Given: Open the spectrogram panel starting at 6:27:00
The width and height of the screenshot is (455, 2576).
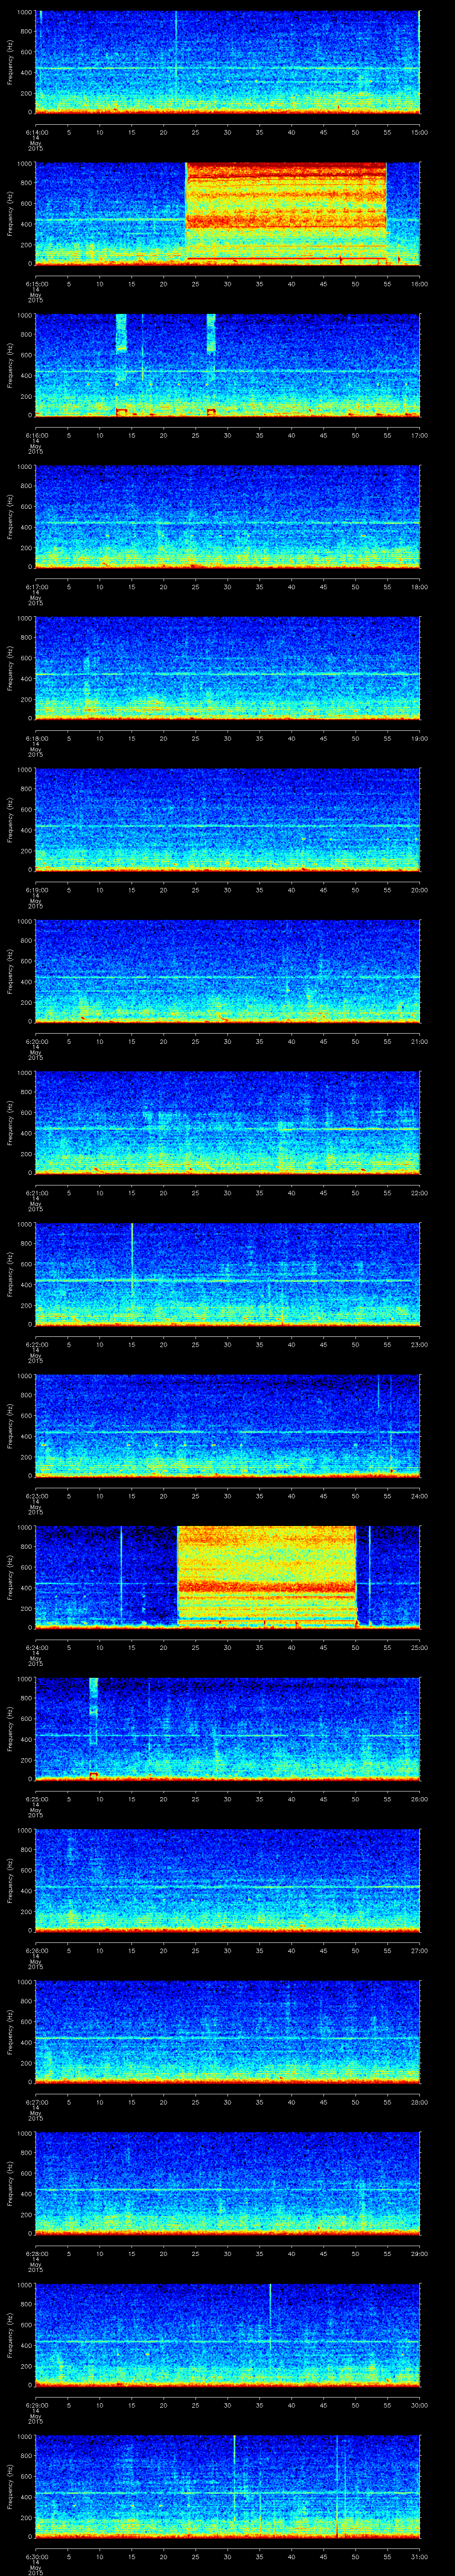Looking at the screenshot, I should tap(228, 2033).
